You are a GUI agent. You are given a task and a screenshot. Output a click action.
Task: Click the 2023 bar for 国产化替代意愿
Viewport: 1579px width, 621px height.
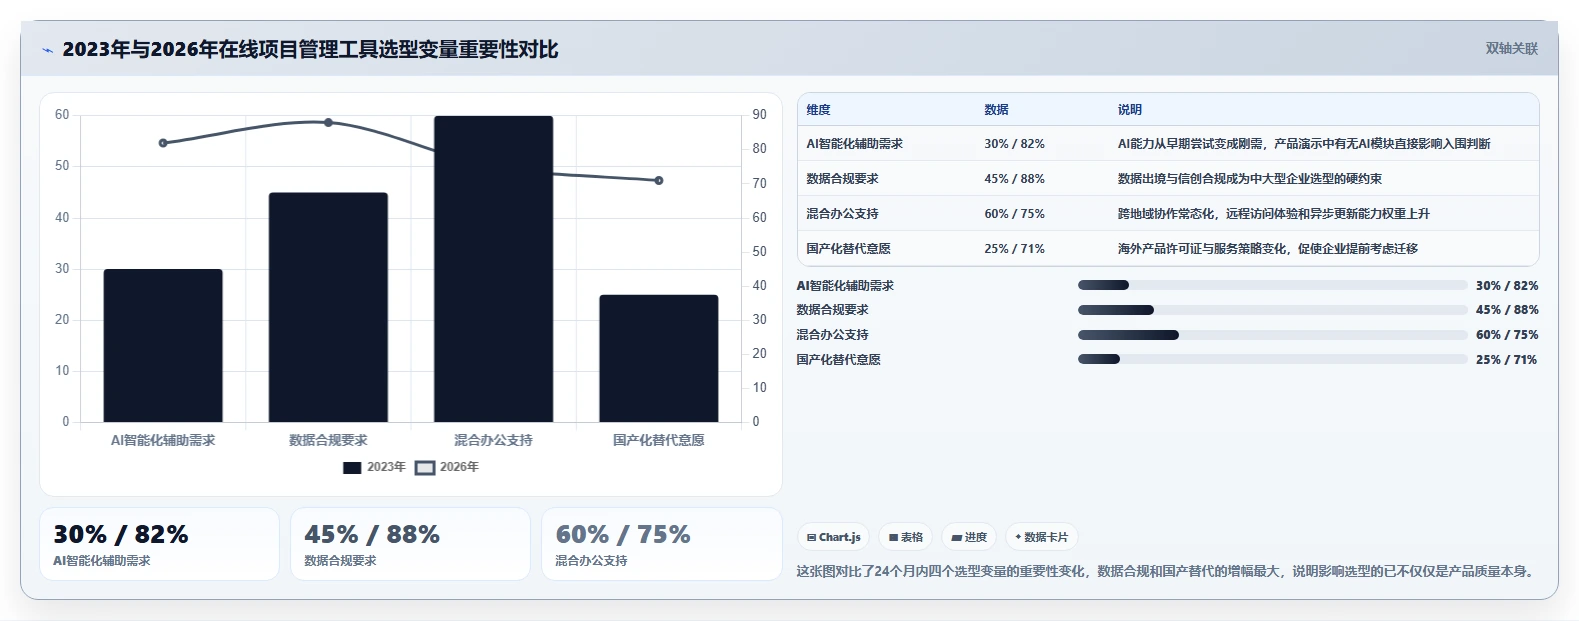coord(659,358)
